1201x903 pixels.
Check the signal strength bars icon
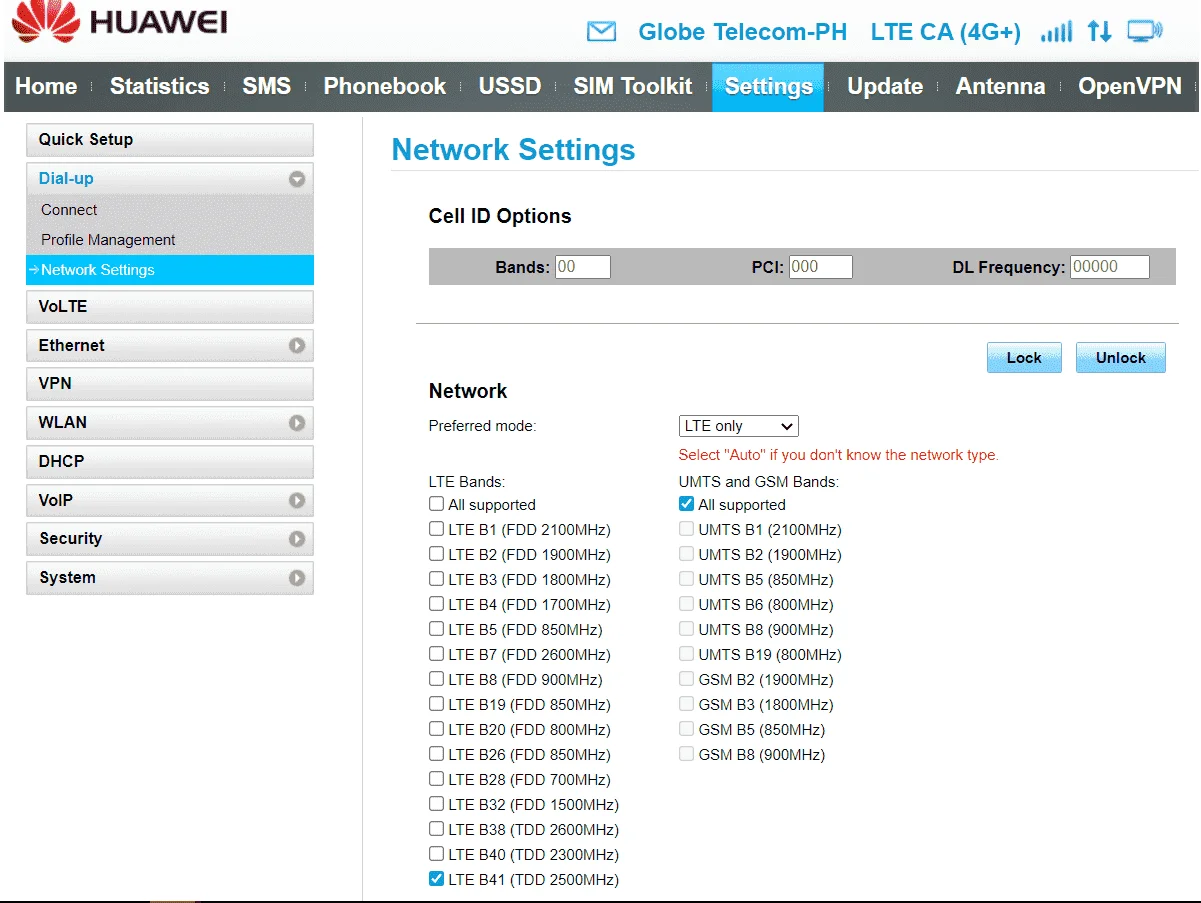tap(1056, 32)
